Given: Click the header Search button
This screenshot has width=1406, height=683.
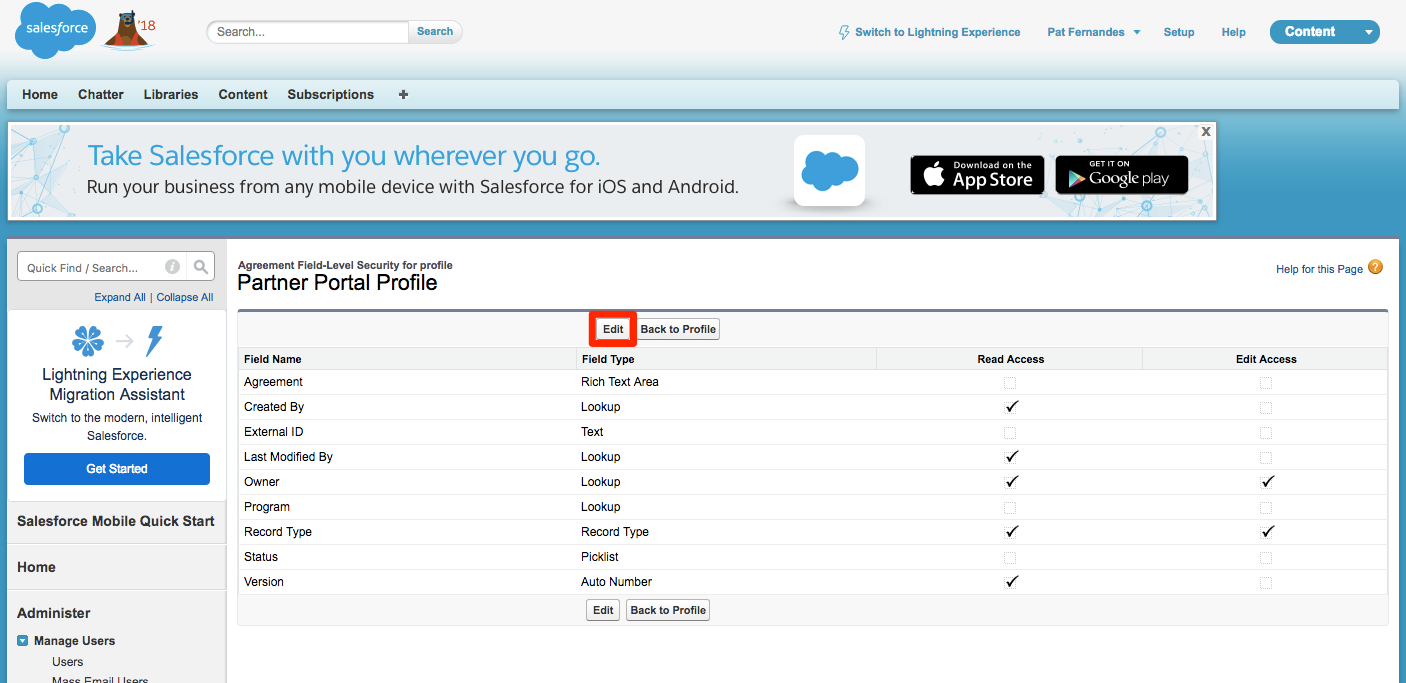Looking at the screenshot, I should pos(435,32).
